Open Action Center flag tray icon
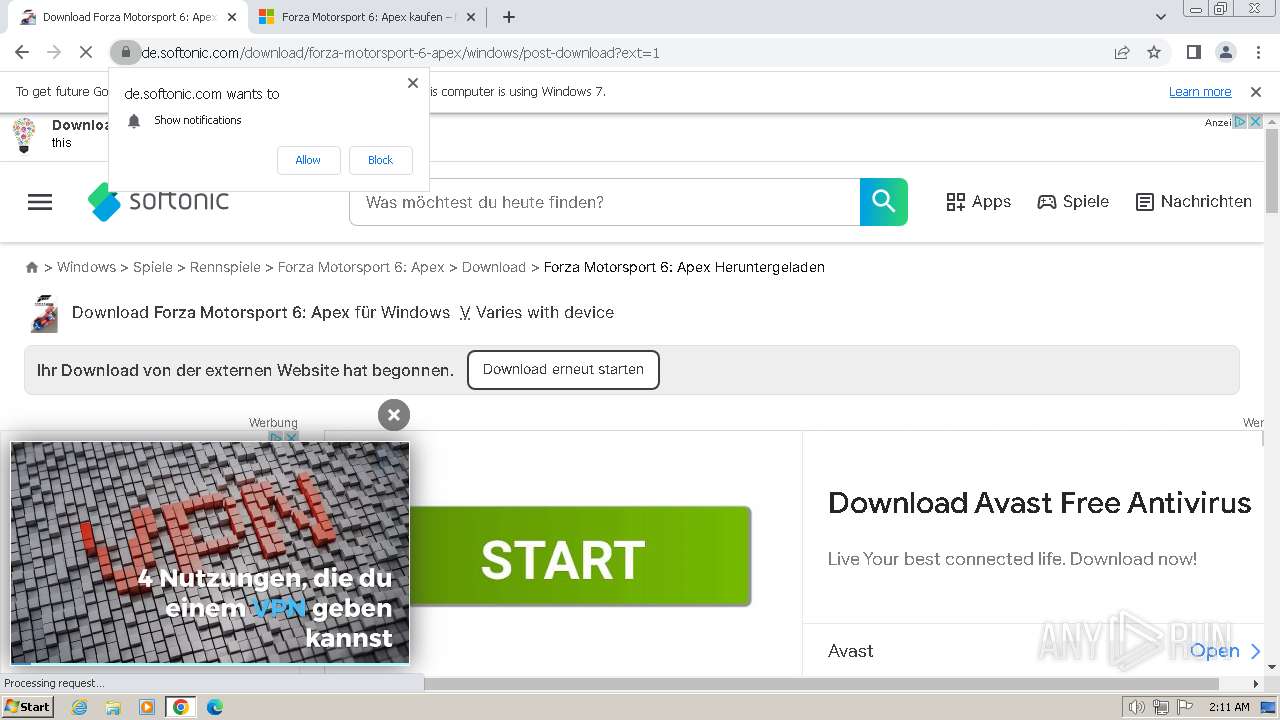The height and width of the screenshot is (720, 1280). 1185,707
